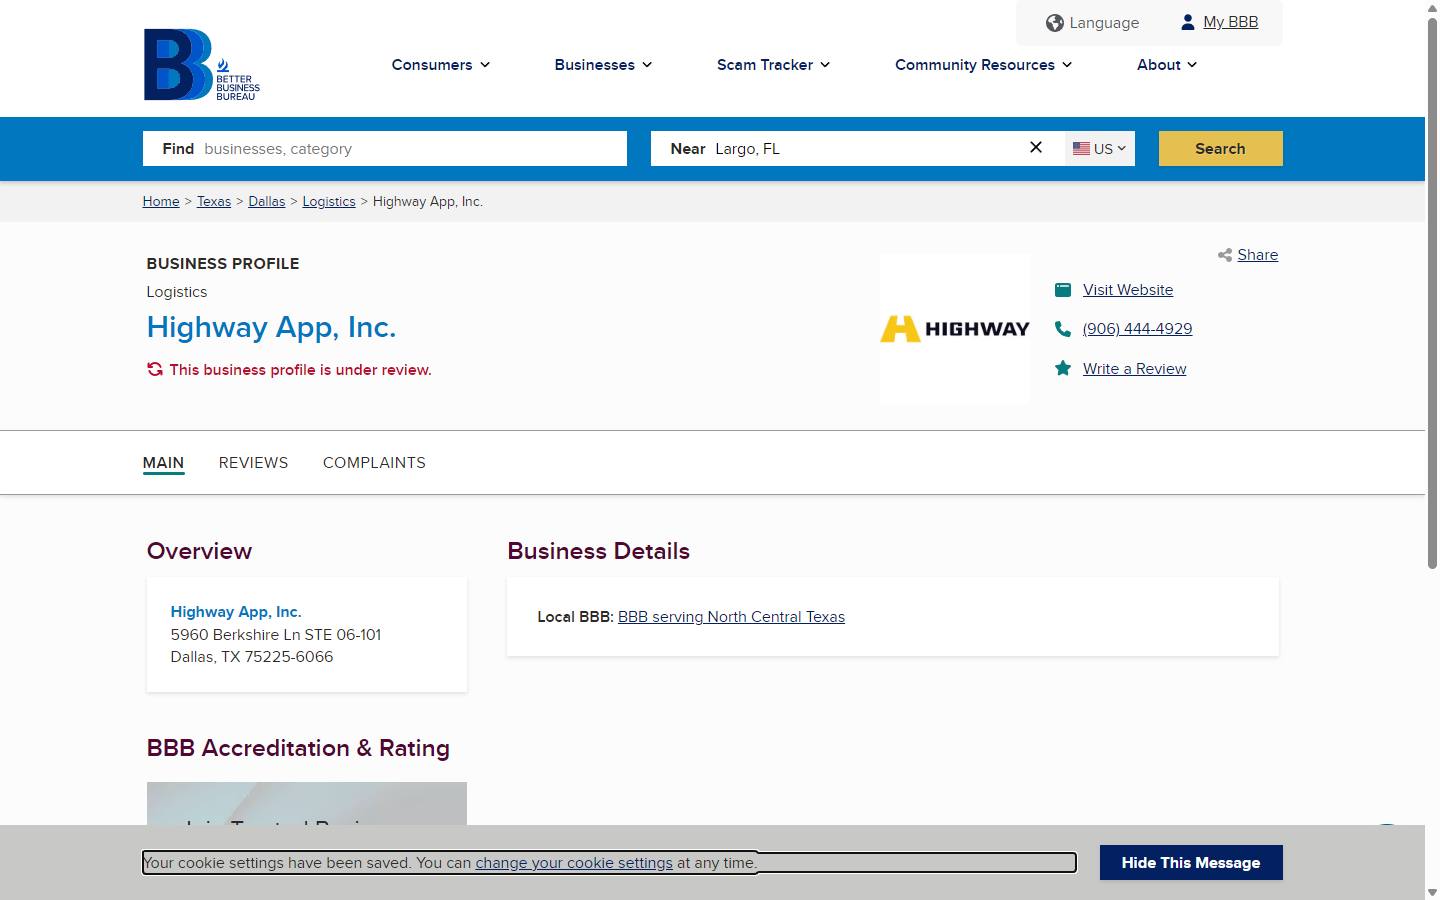
Task: Open the Scam Tracker dropdown
Action: (773, 65)
